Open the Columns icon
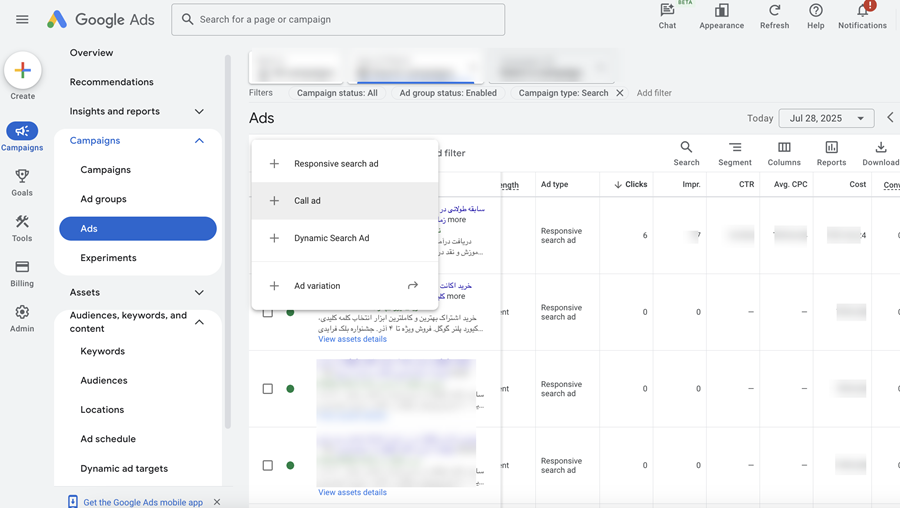900x508 pixels. tap(784, 147)
